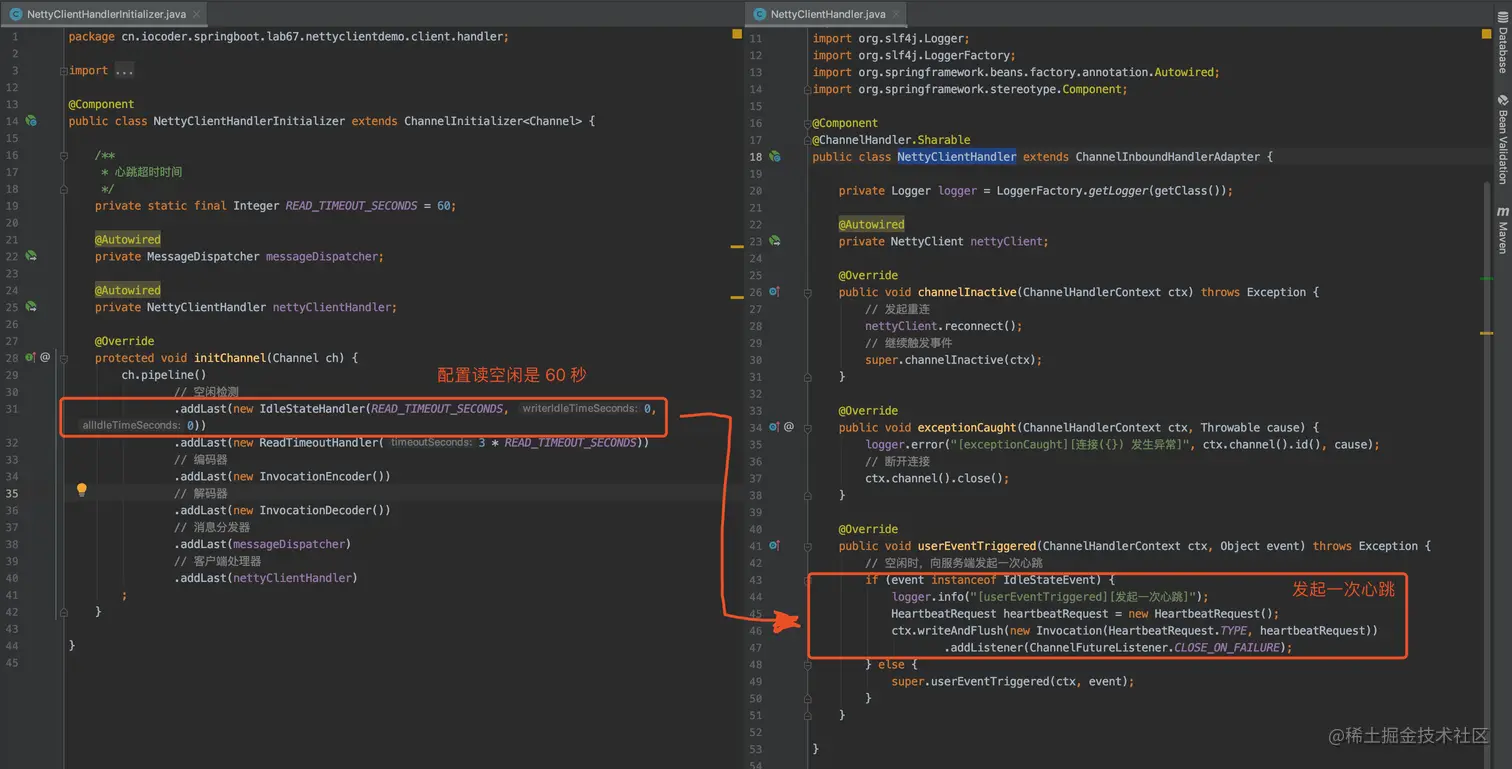1512x769 pixels.
Task: Click the IdleStateHandler class name
Action: click(312, 409)
